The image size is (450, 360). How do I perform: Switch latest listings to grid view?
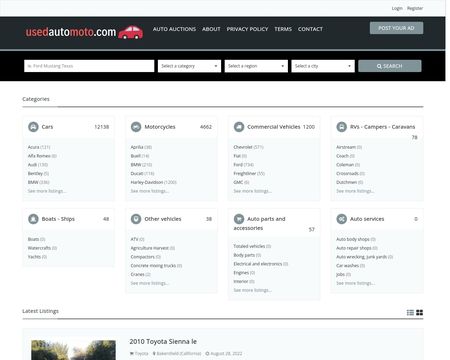pos(420,312)
